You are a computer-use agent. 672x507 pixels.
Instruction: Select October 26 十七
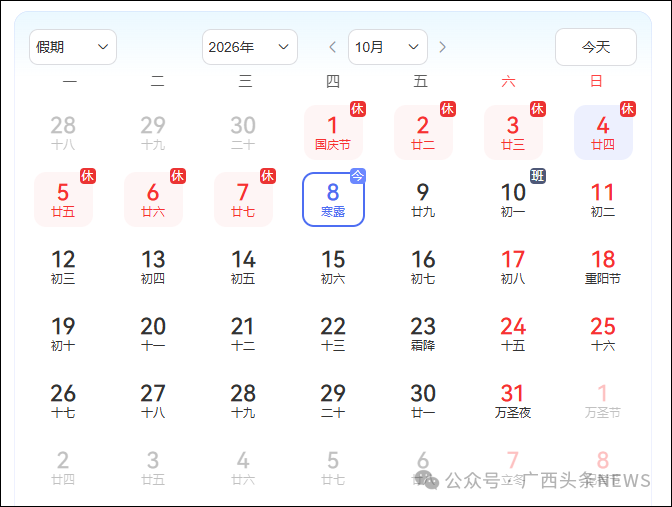pyautogui.click(x=63, y=400)
